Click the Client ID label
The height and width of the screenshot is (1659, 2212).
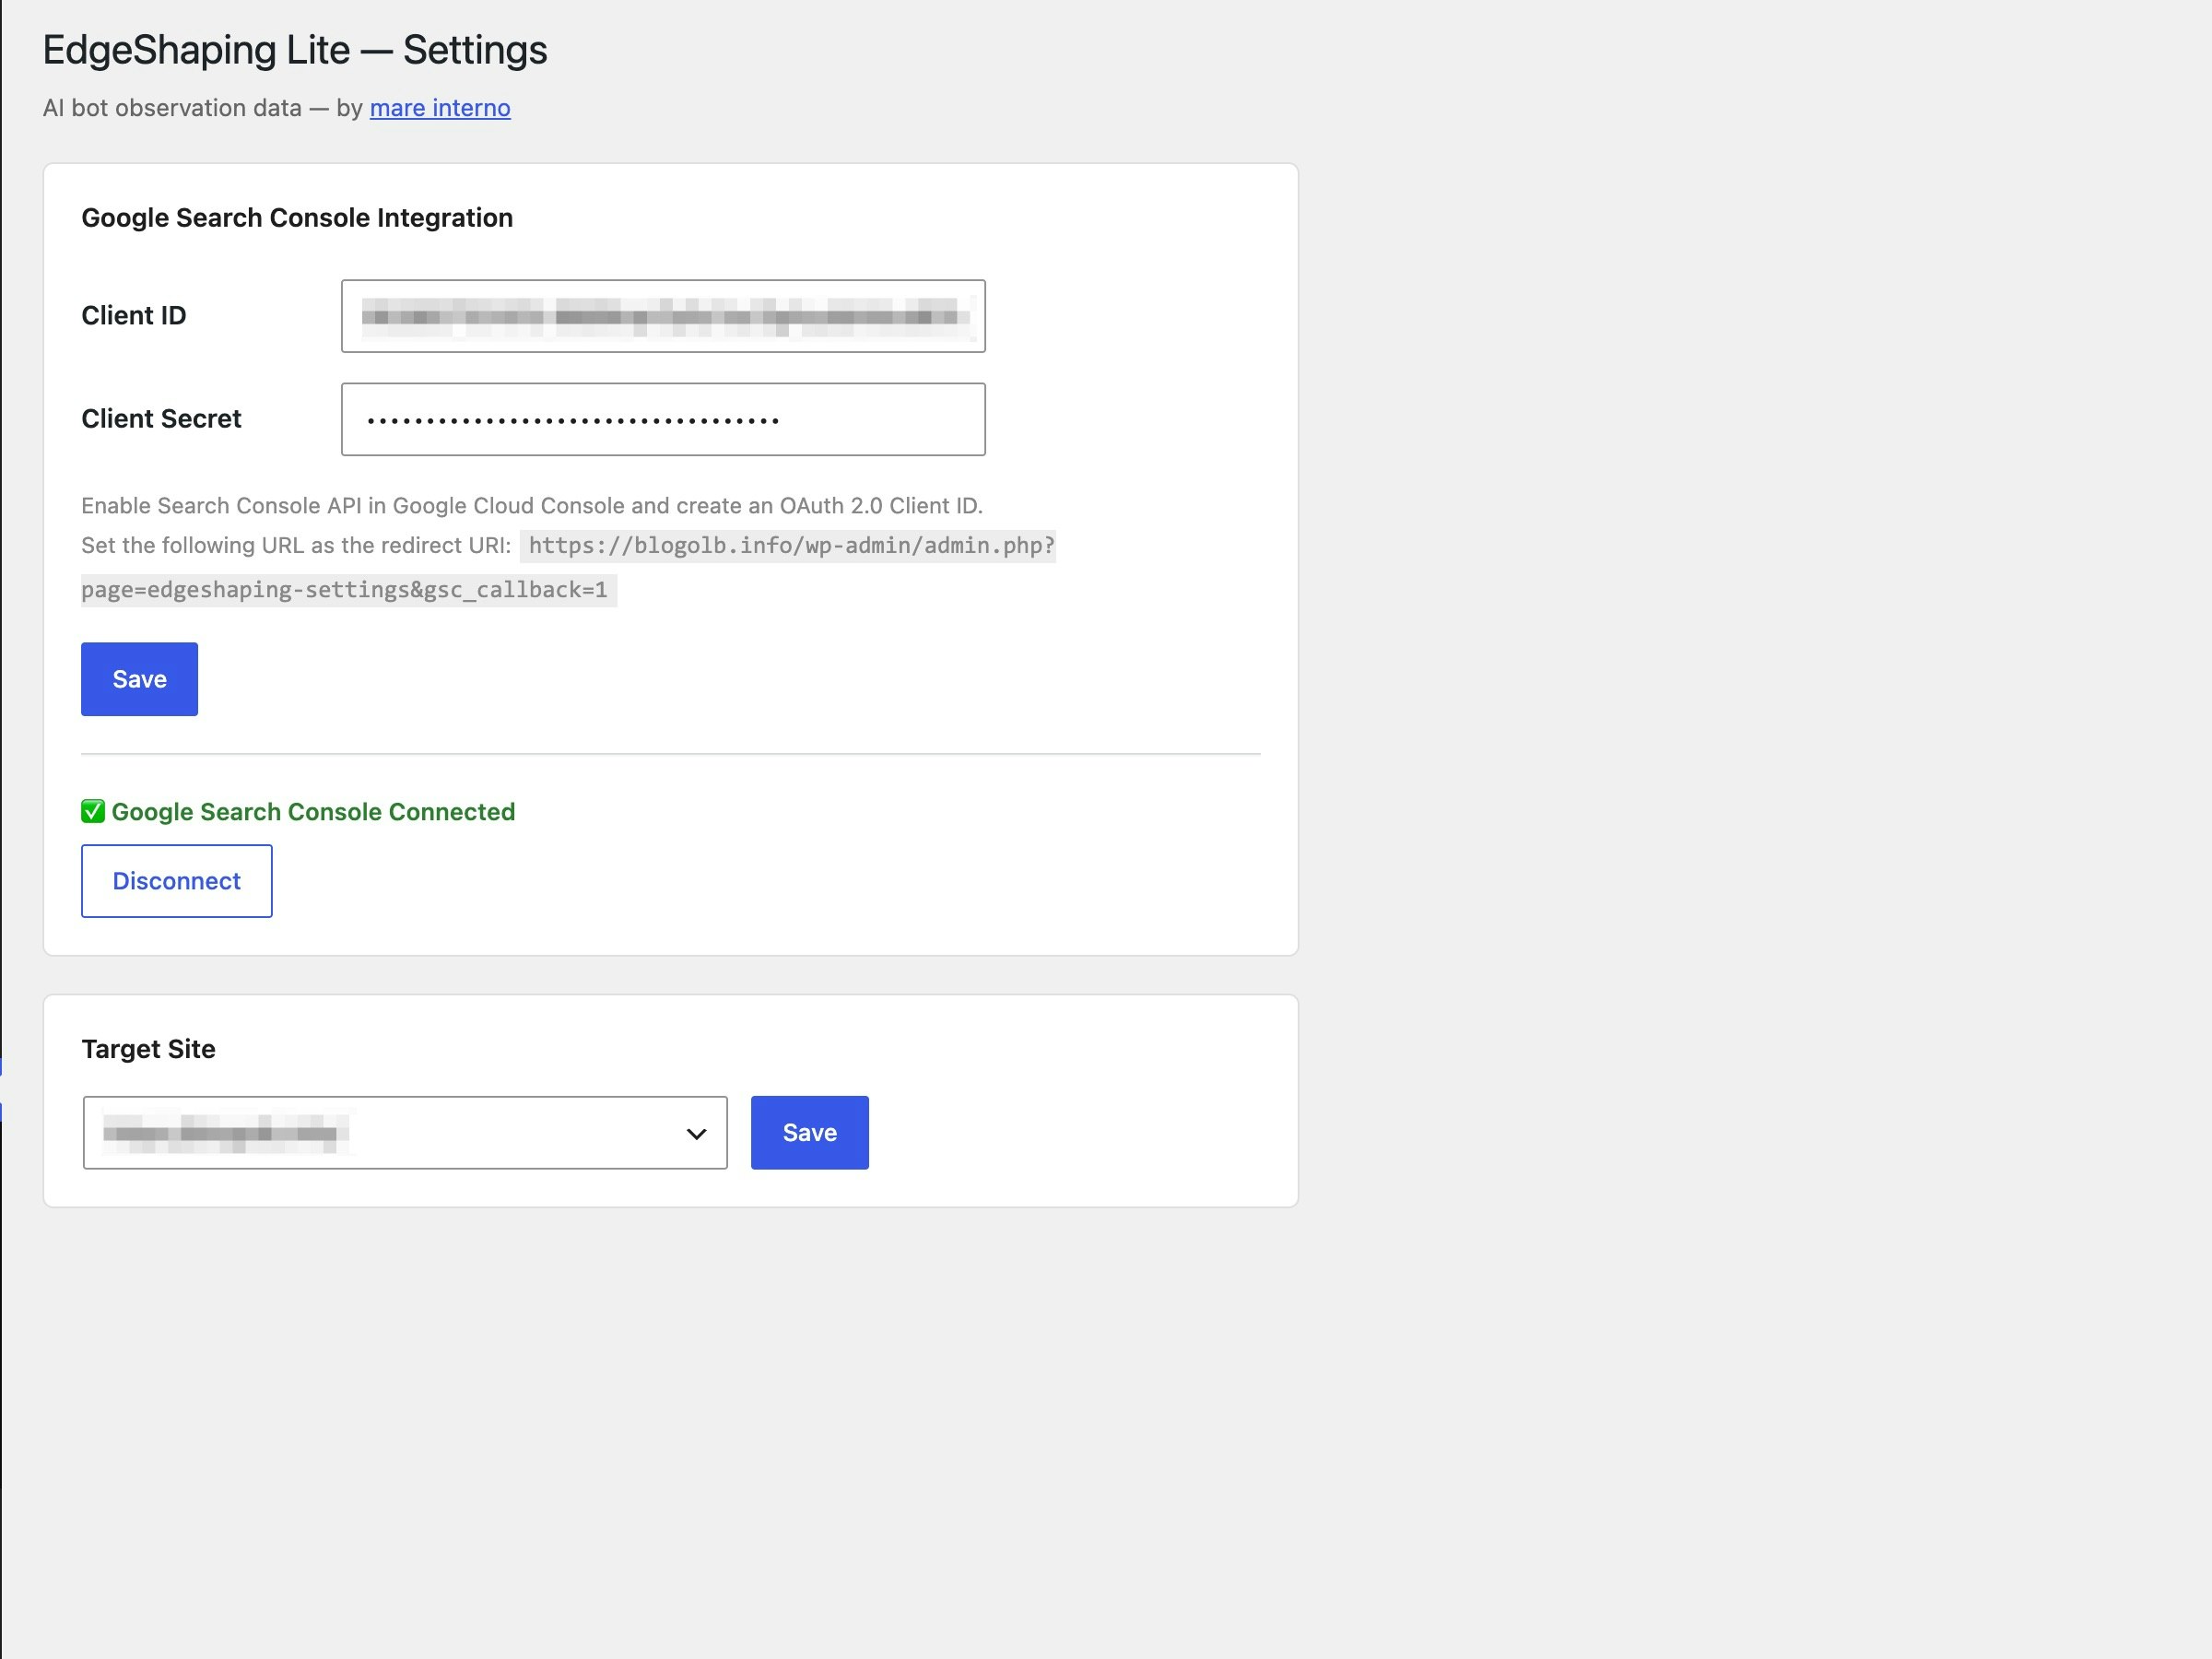pos(134,316)
